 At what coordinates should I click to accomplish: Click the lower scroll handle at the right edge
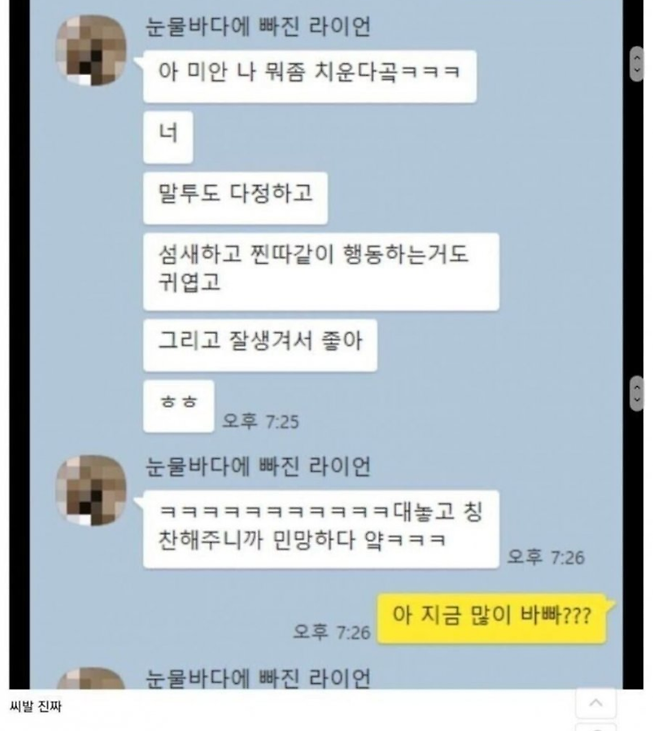pyautogui.click(x=637, y=394)
